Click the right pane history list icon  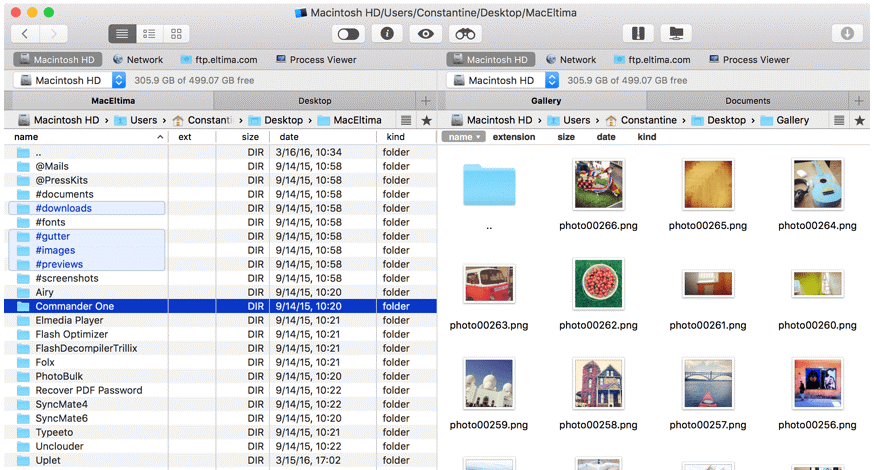[839, 120]
